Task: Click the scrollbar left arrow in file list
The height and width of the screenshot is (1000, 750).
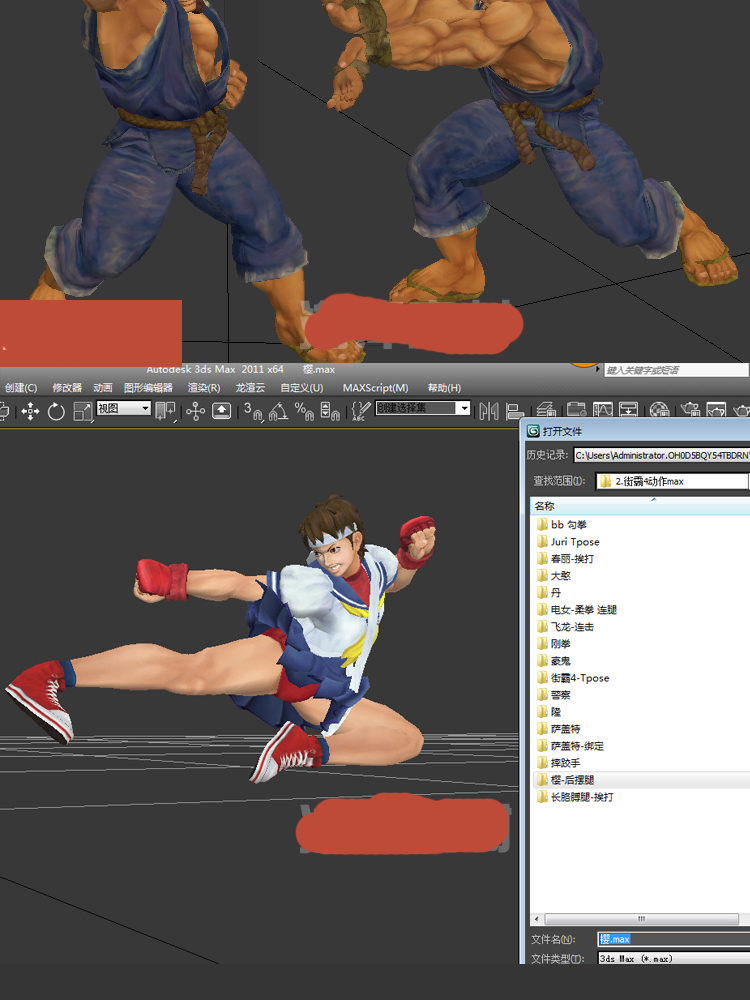Action: click(537, 919)
